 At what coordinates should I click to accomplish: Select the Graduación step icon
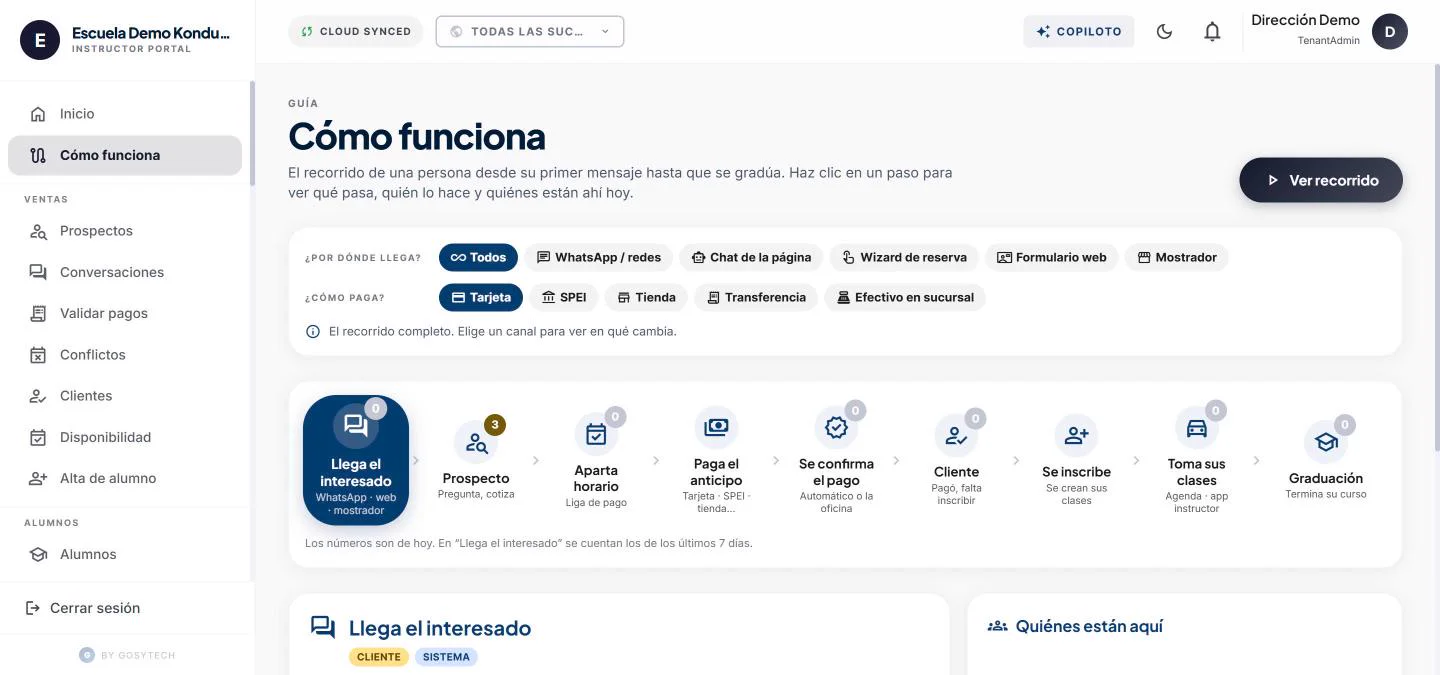point(1326,442)
